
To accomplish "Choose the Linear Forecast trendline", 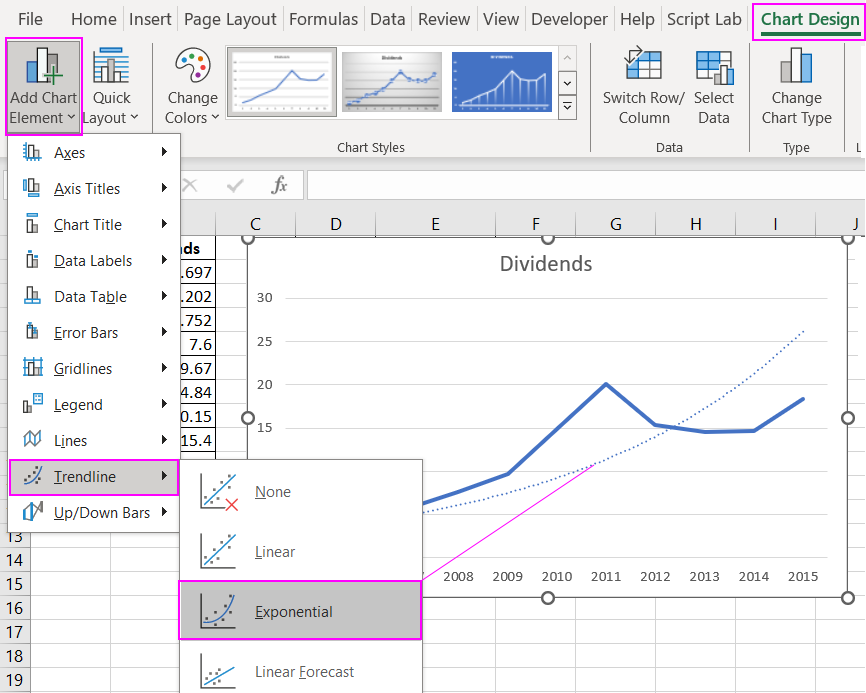I will click(x=304, y=672).
